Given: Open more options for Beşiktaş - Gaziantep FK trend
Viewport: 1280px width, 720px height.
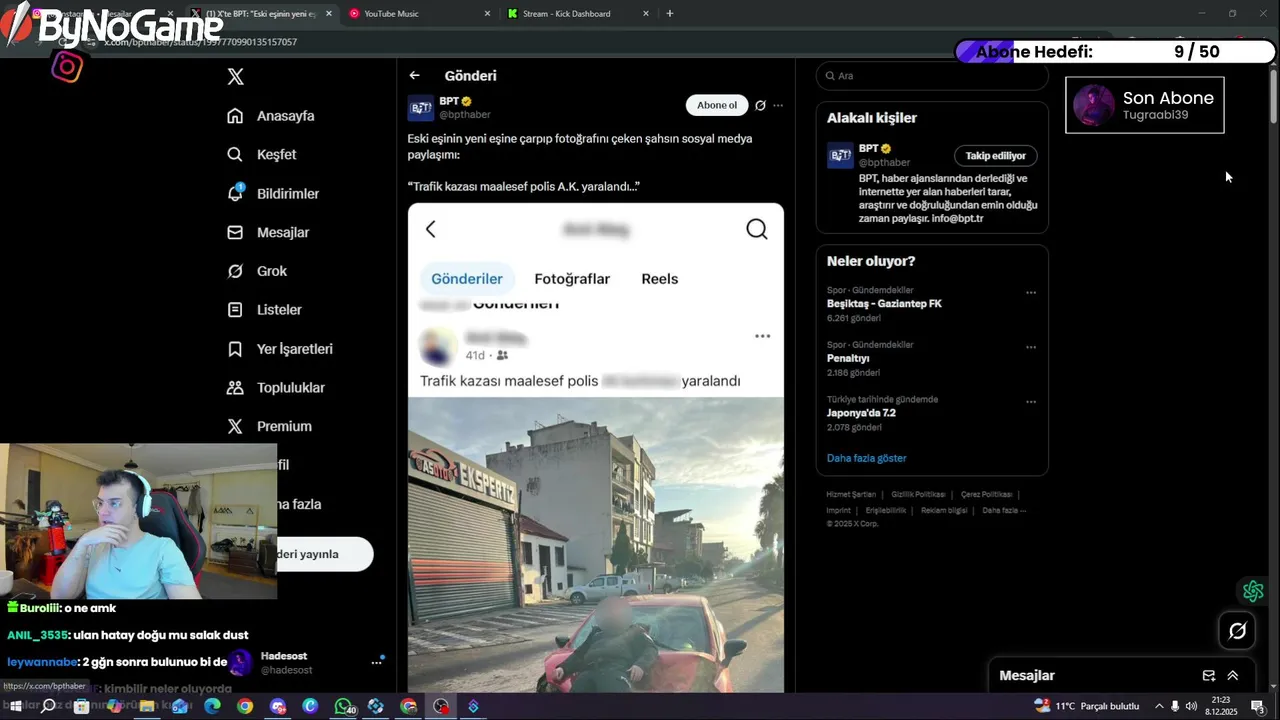Looking at the screenshot, I should tap(1031, 293).
